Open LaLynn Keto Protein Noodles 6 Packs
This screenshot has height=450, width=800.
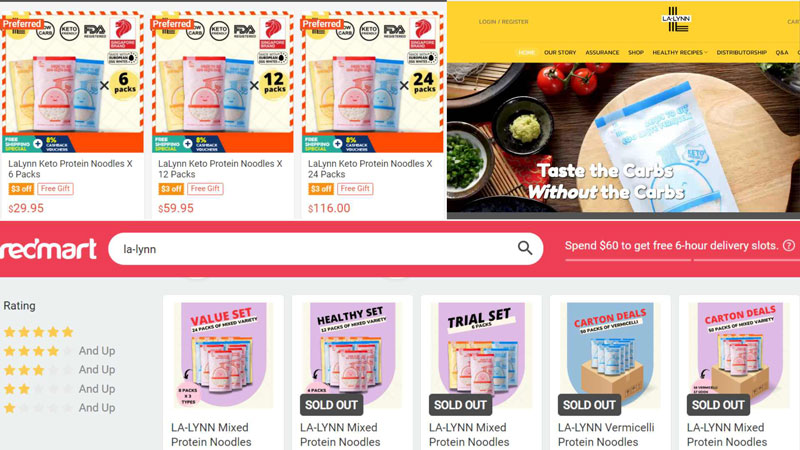click(70, 169)
